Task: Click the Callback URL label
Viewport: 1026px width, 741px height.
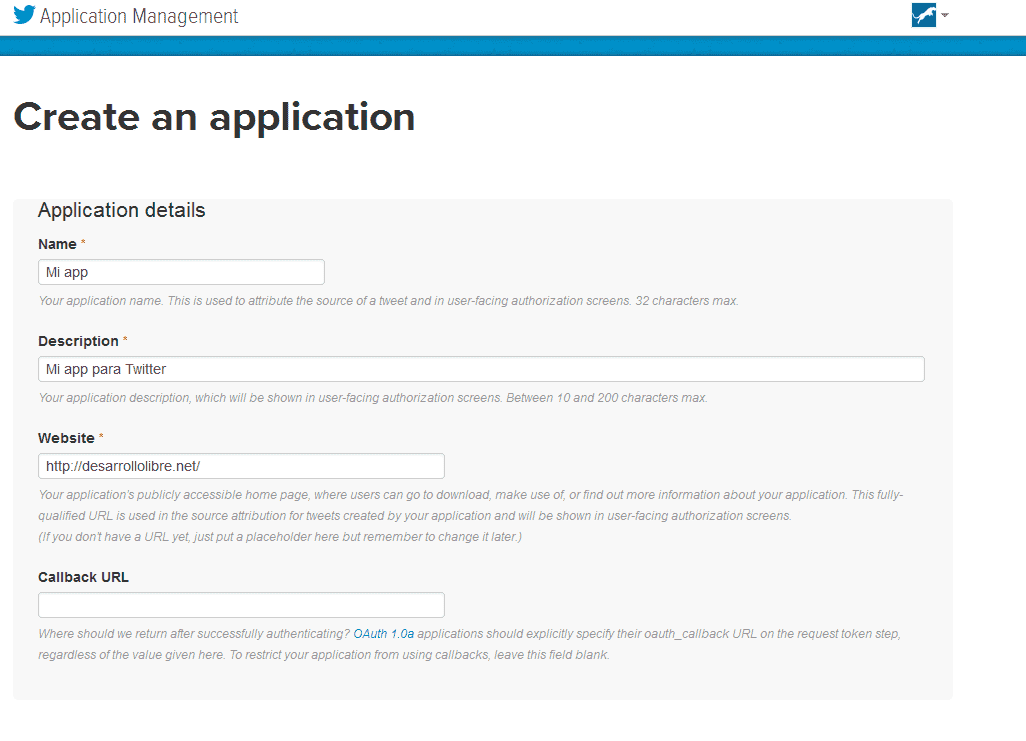Action: (x=83, y=577)
